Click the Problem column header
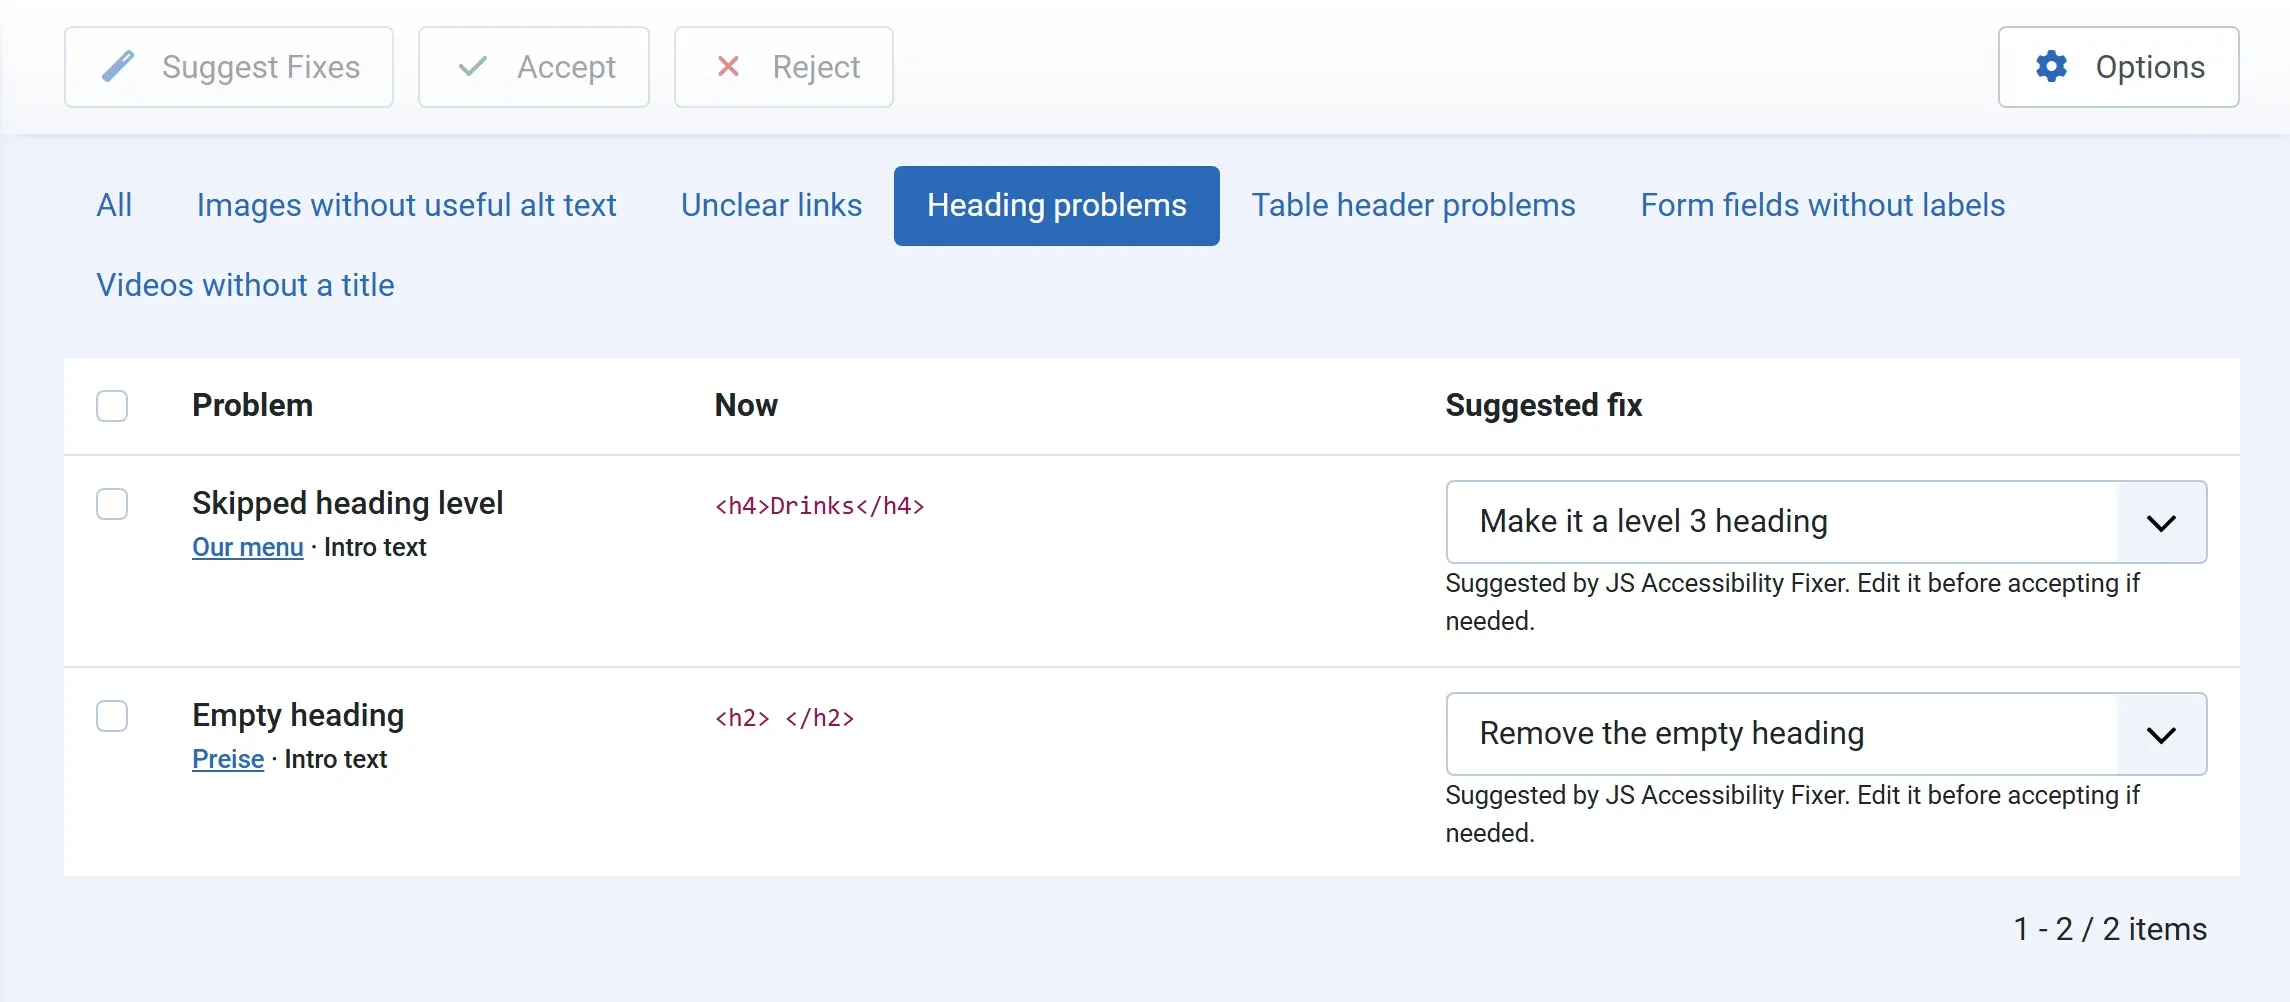2290x1002 pixels. tap(252, 405)
